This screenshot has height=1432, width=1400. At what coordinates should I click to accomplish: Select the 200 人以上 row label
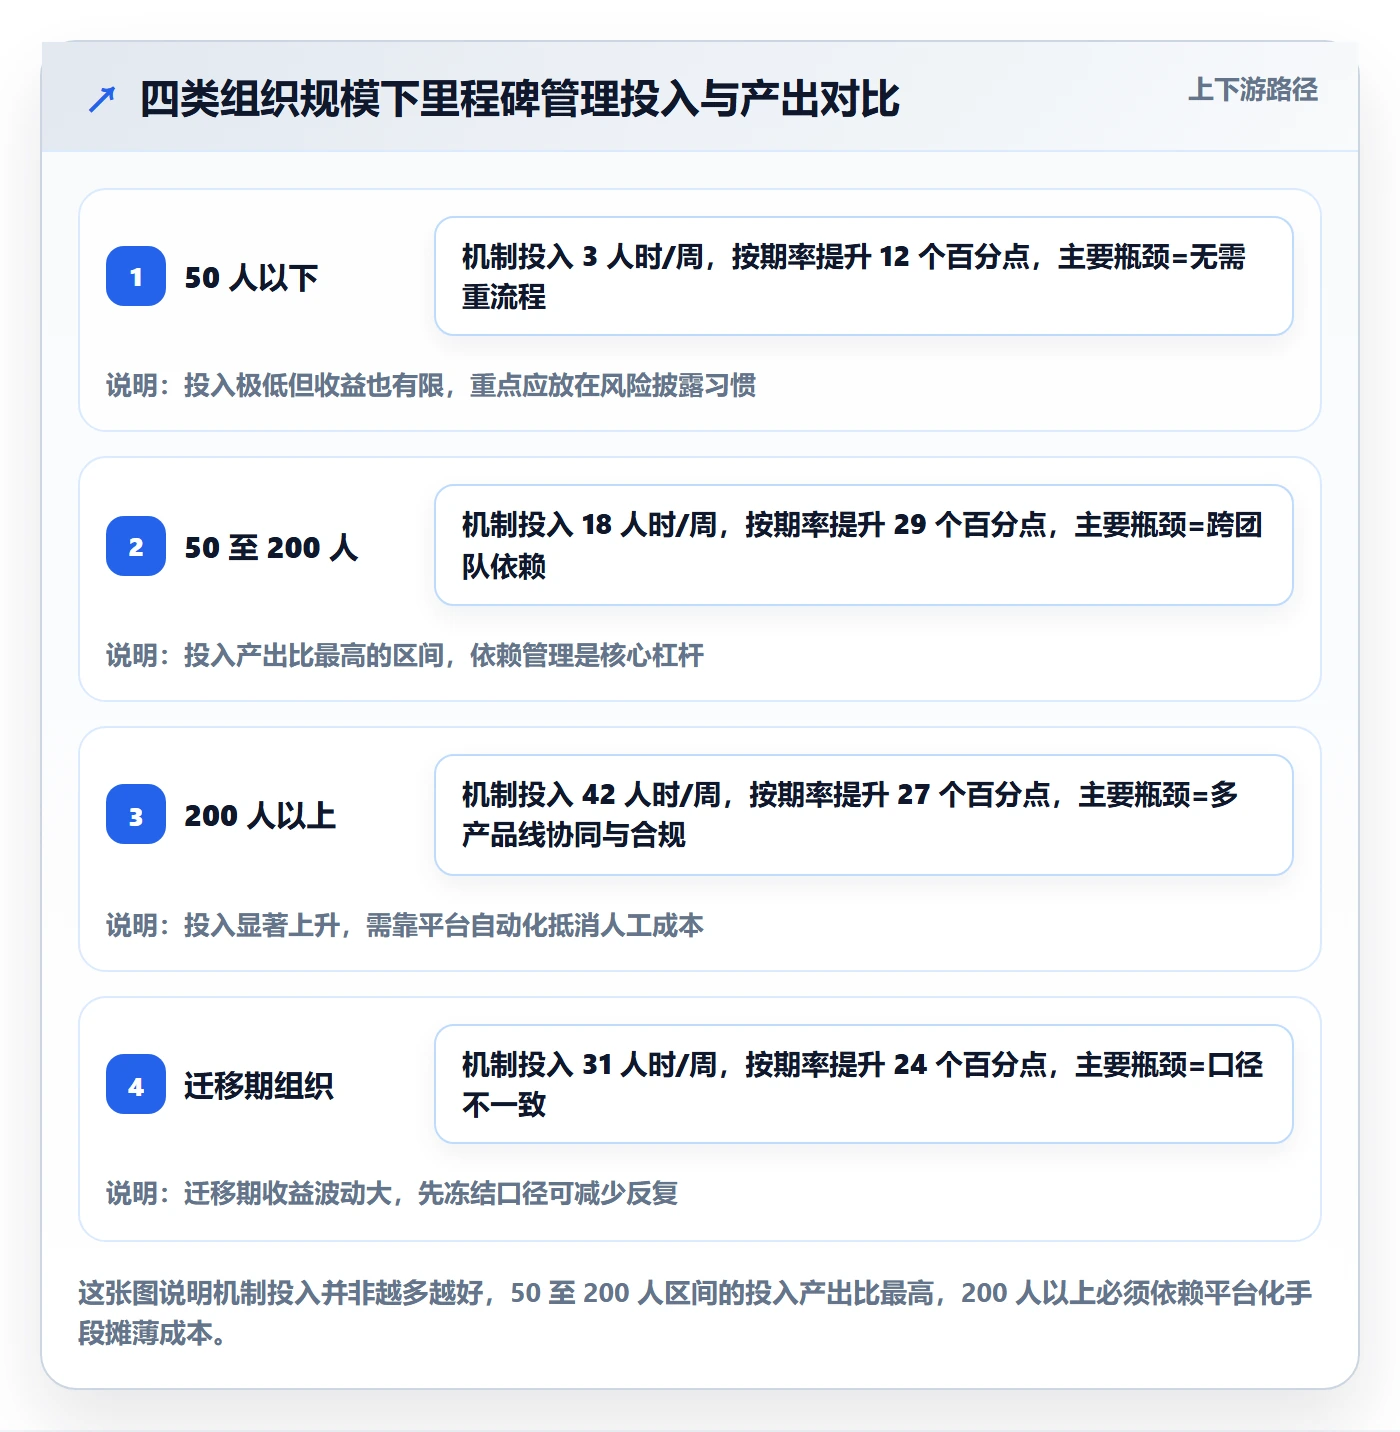point(260,816)
